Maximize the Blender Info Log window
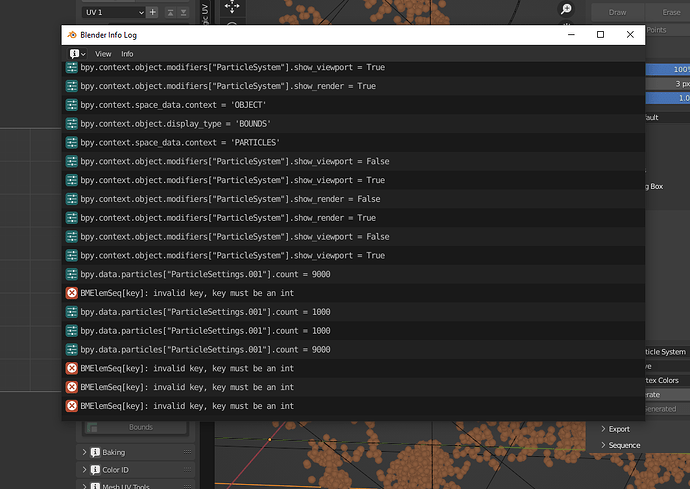The height and width of the screenshot is (489, 690). 600,35
